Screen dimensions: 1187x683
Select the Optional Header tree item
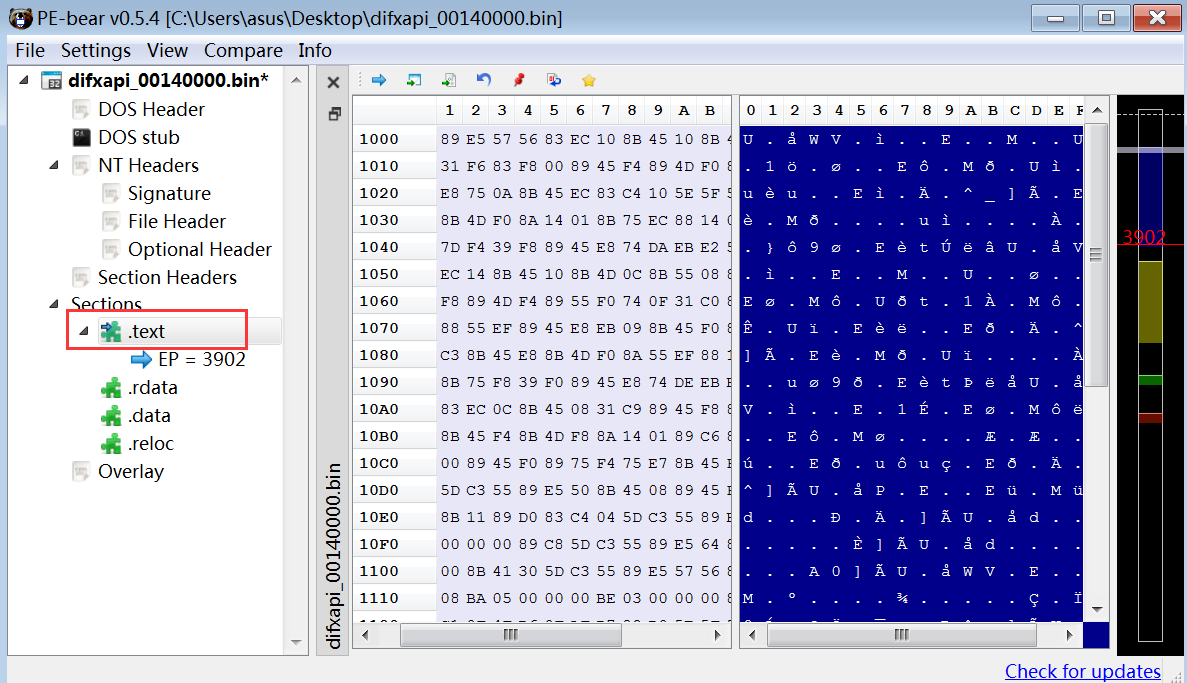tap(200, 249)
